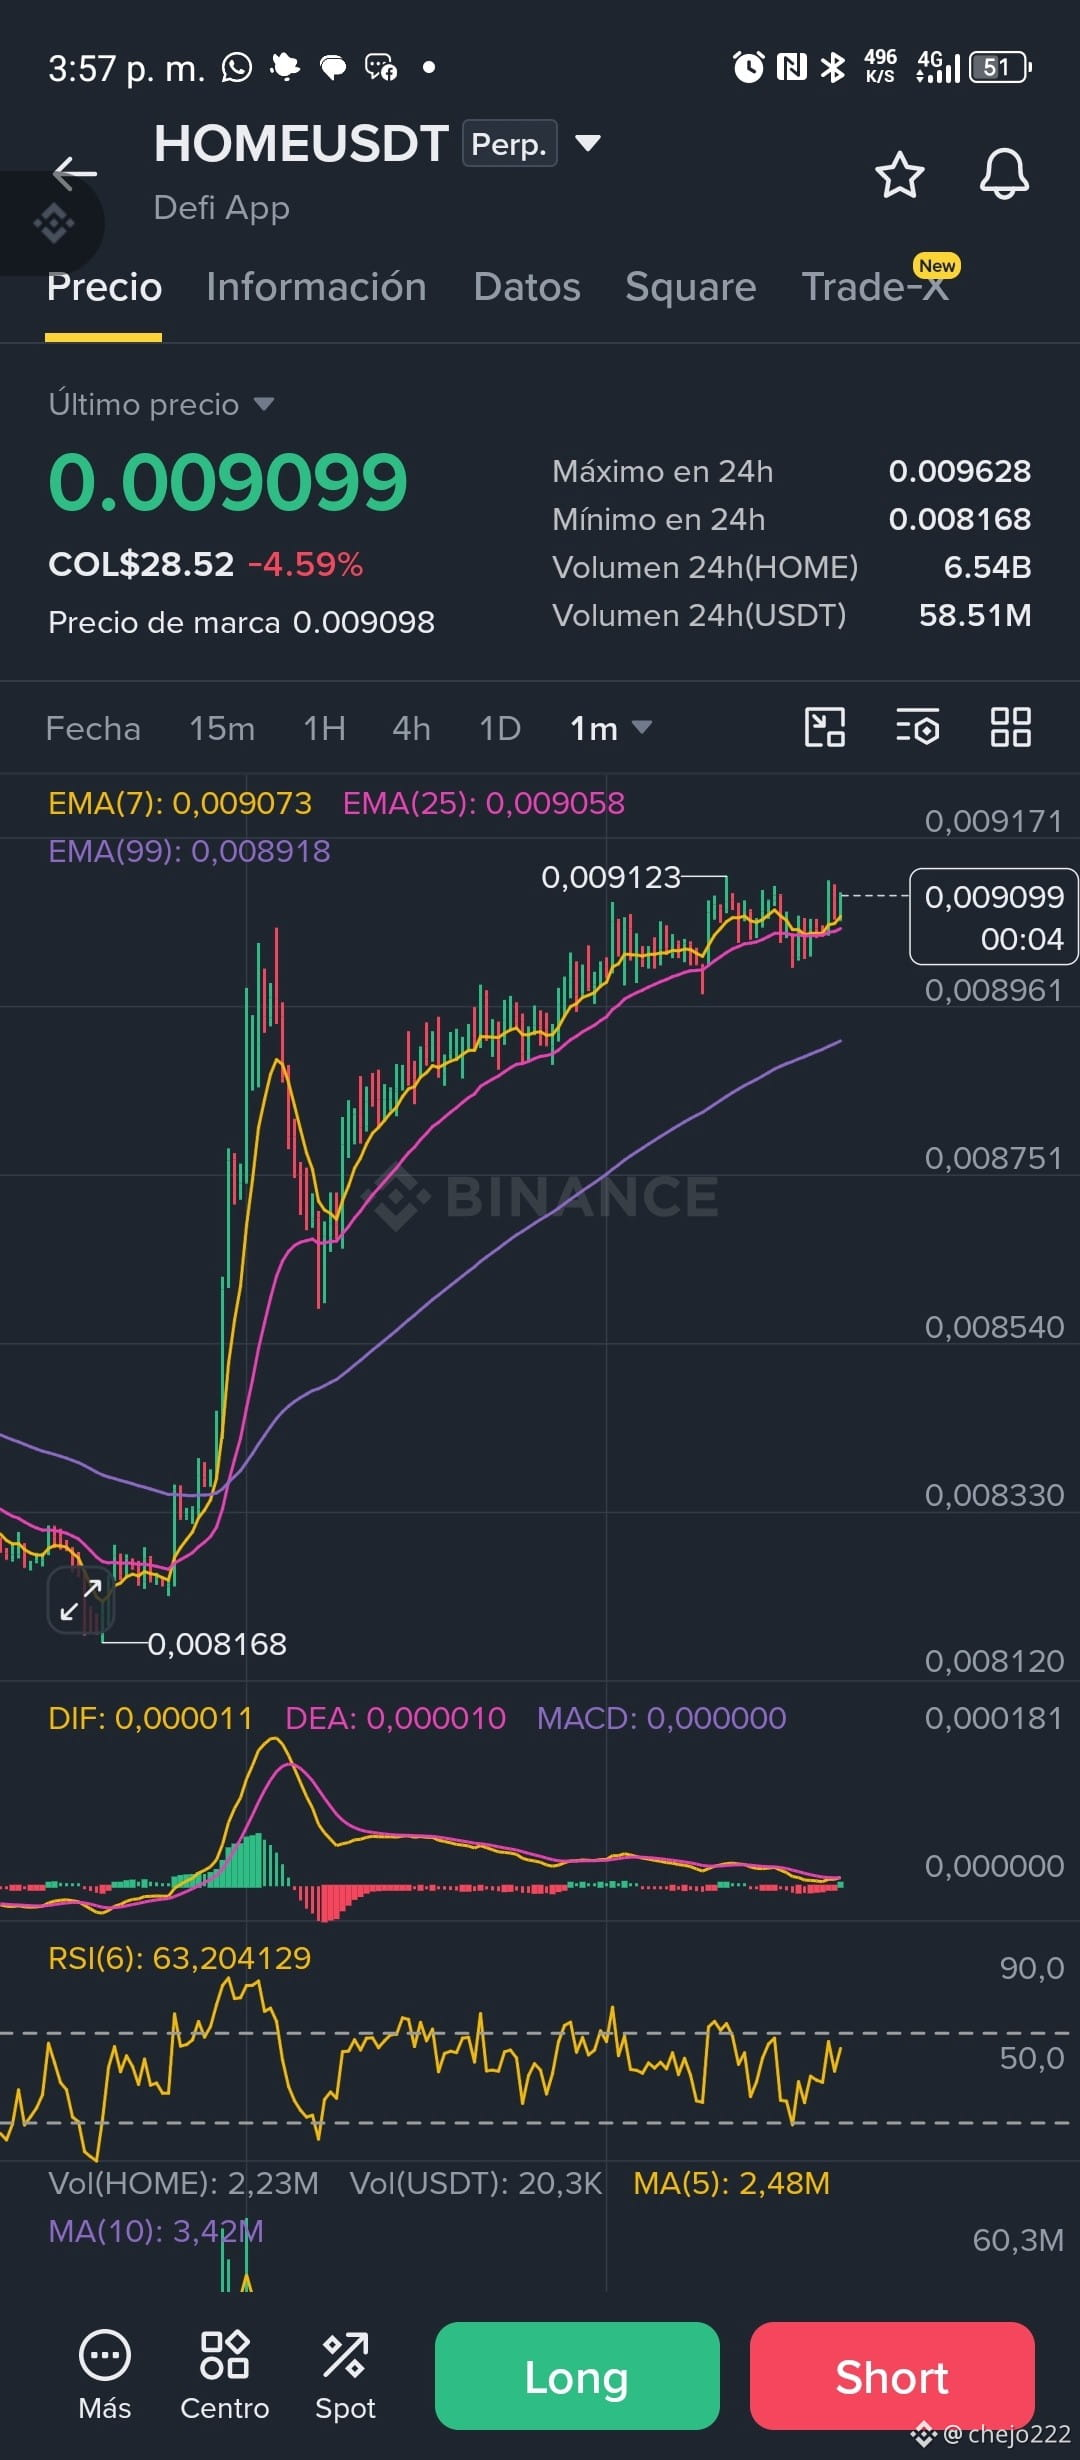Tap the RSI(6) indicator label
This screenshot has width=1080, height=2460.
(180, 1957)
